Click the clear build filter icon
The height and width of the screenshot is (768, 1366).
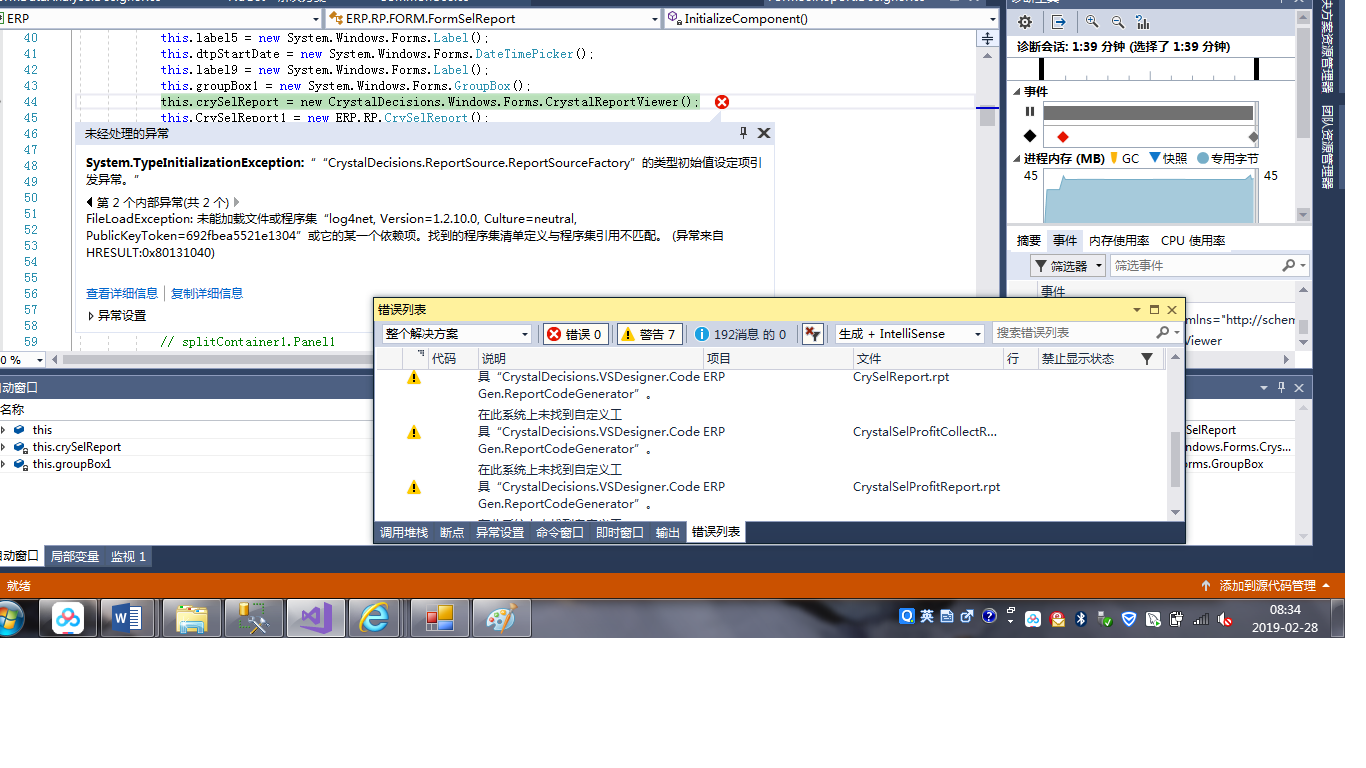[813, 334]
